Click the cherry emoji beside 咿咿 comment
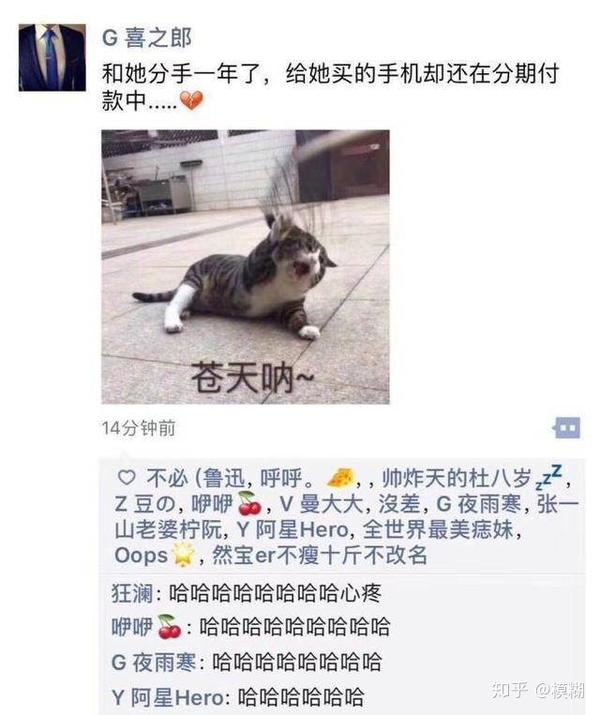The image size is (600, 715). (169, 626)
